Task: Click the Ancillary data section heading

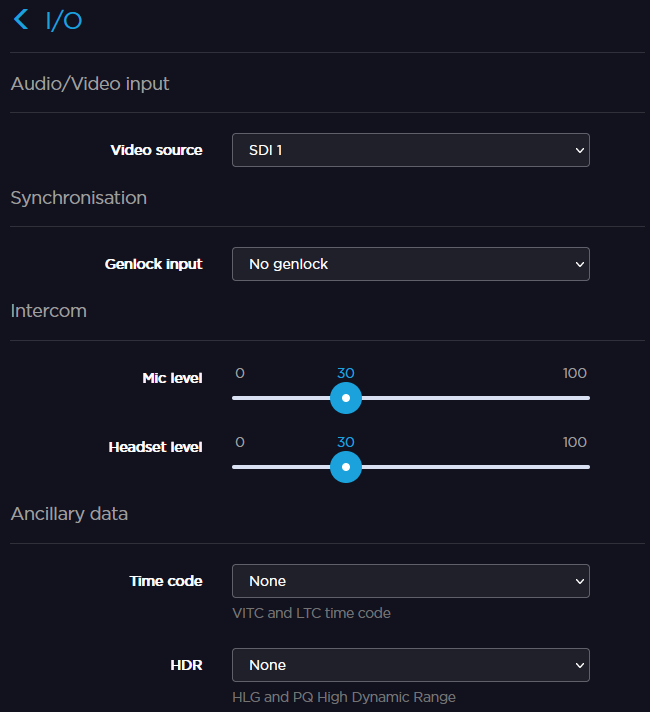Action: coord(69,514)
